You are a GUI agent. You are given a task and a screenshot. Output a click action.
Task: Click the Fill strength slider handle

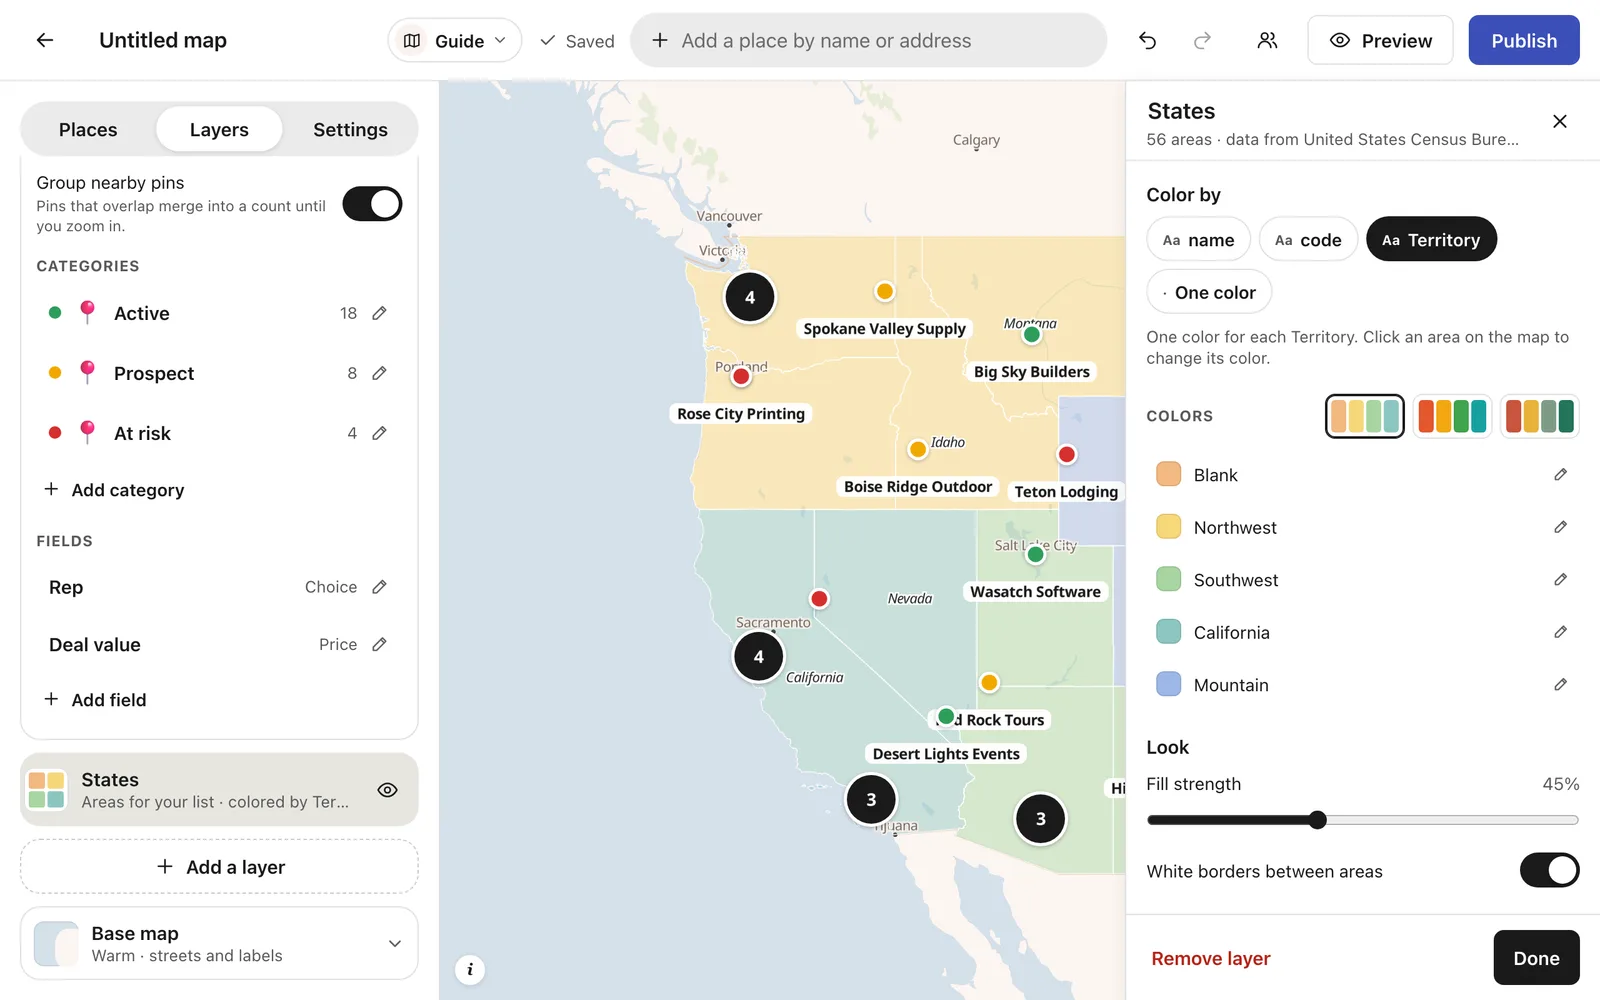[x=1318, y=820]
